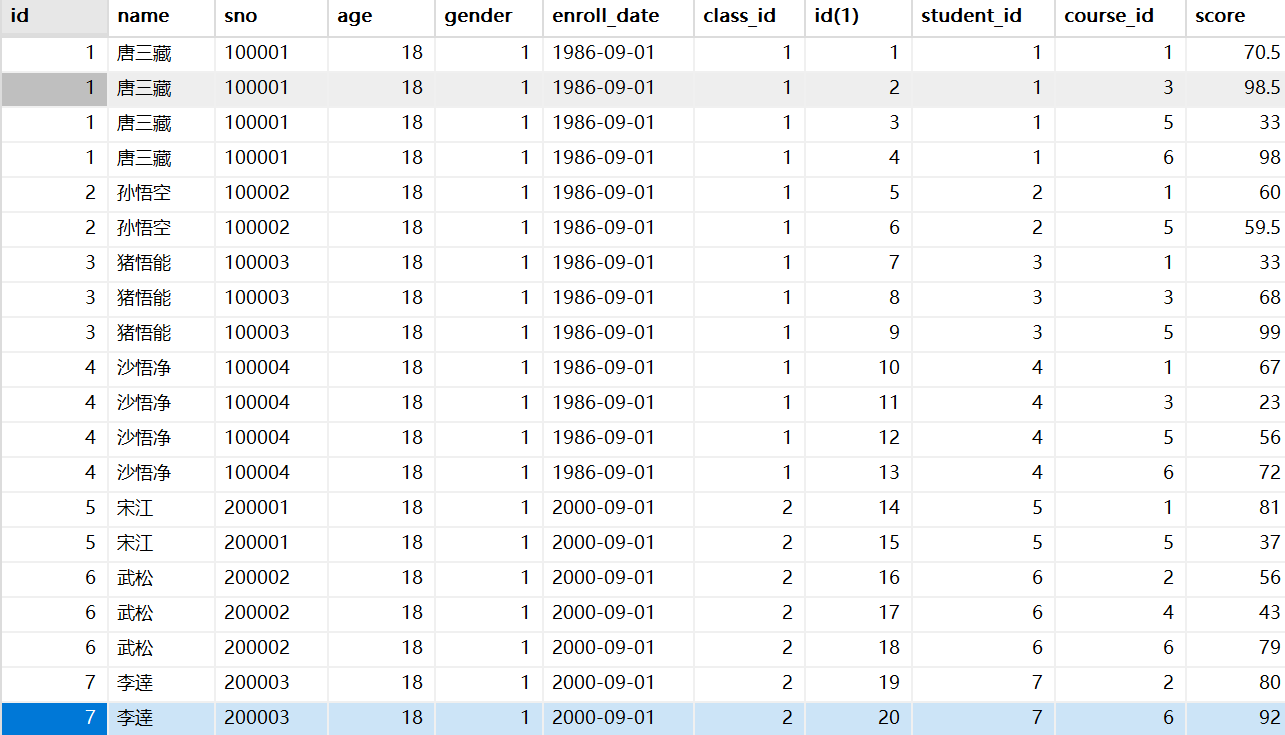Select id(1) cell with value 18

858,648
